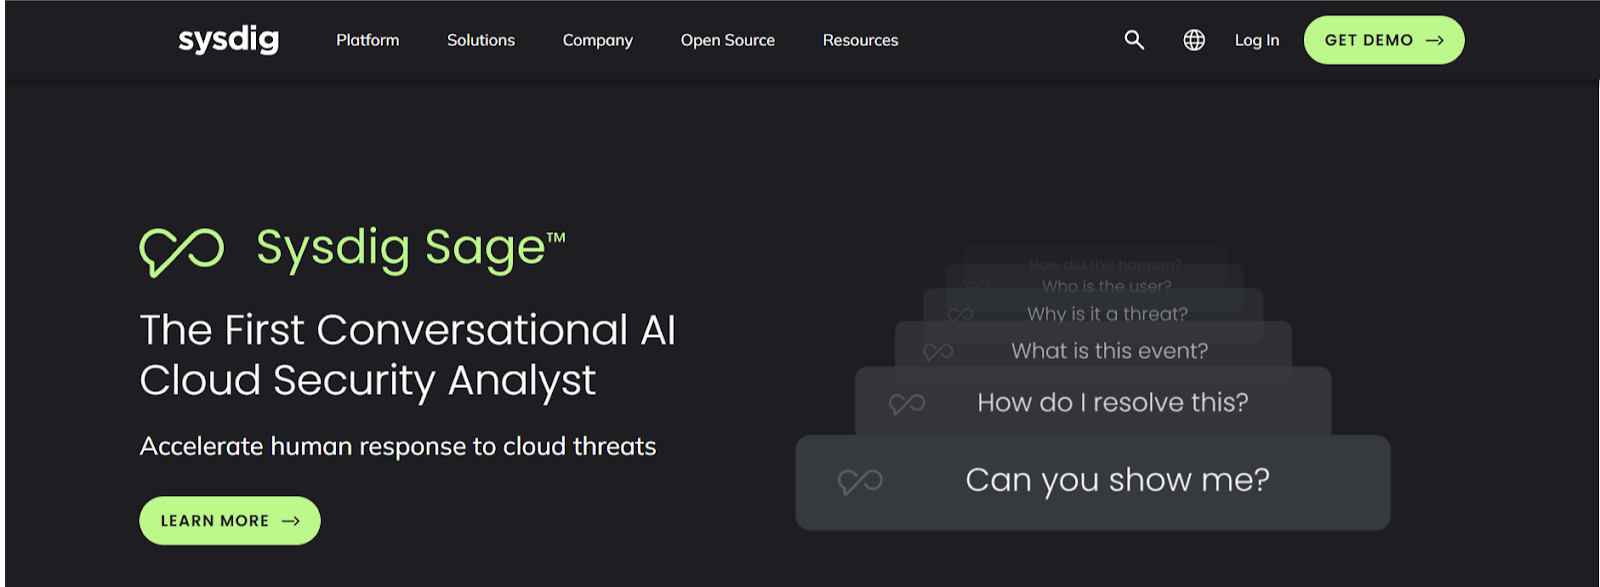Open the Company menu

[598, 41]
